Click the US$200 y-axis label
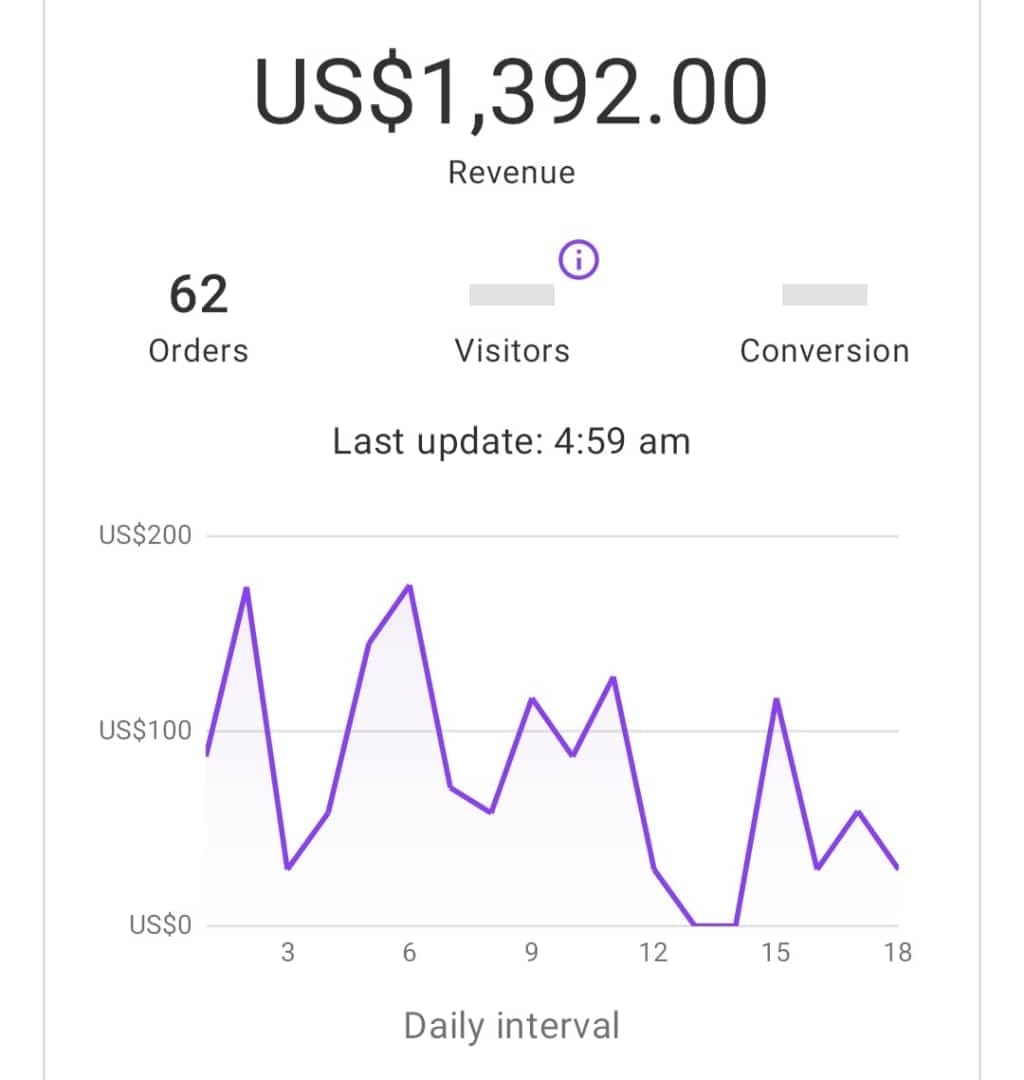Screen dimensions: 1024x1080 click(x=145, y=535)
